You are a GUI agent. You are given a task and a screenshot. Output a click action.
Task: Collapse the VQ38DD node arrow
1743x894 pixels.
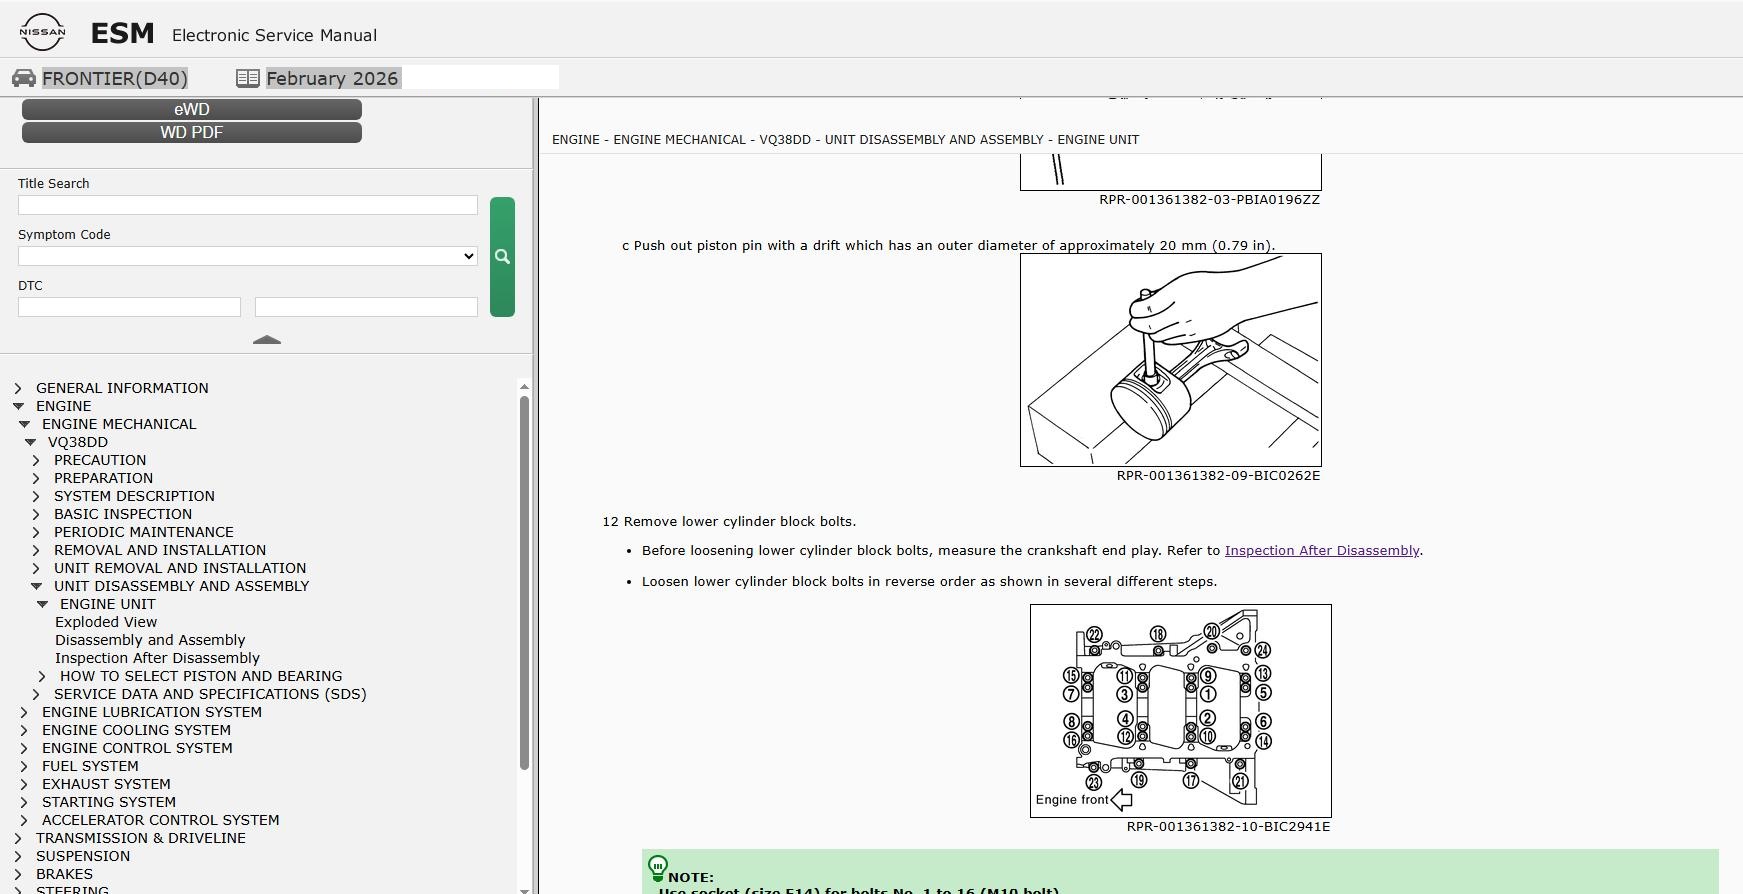click(x=30, y=442)
